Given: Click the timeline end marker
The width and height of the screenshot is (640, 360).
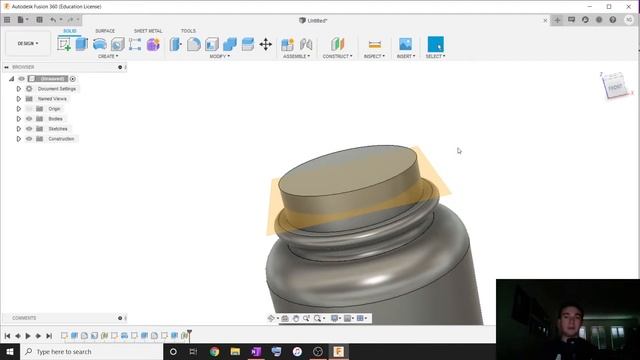Looking at the screenshot, I should click(x=189, y=335).
